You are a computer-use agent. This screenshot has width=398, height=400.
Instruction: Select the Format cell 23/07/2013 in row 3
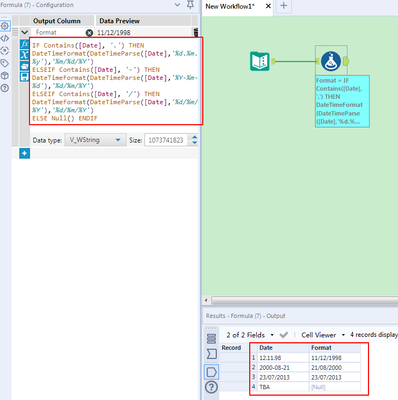(x=335, y=377)
